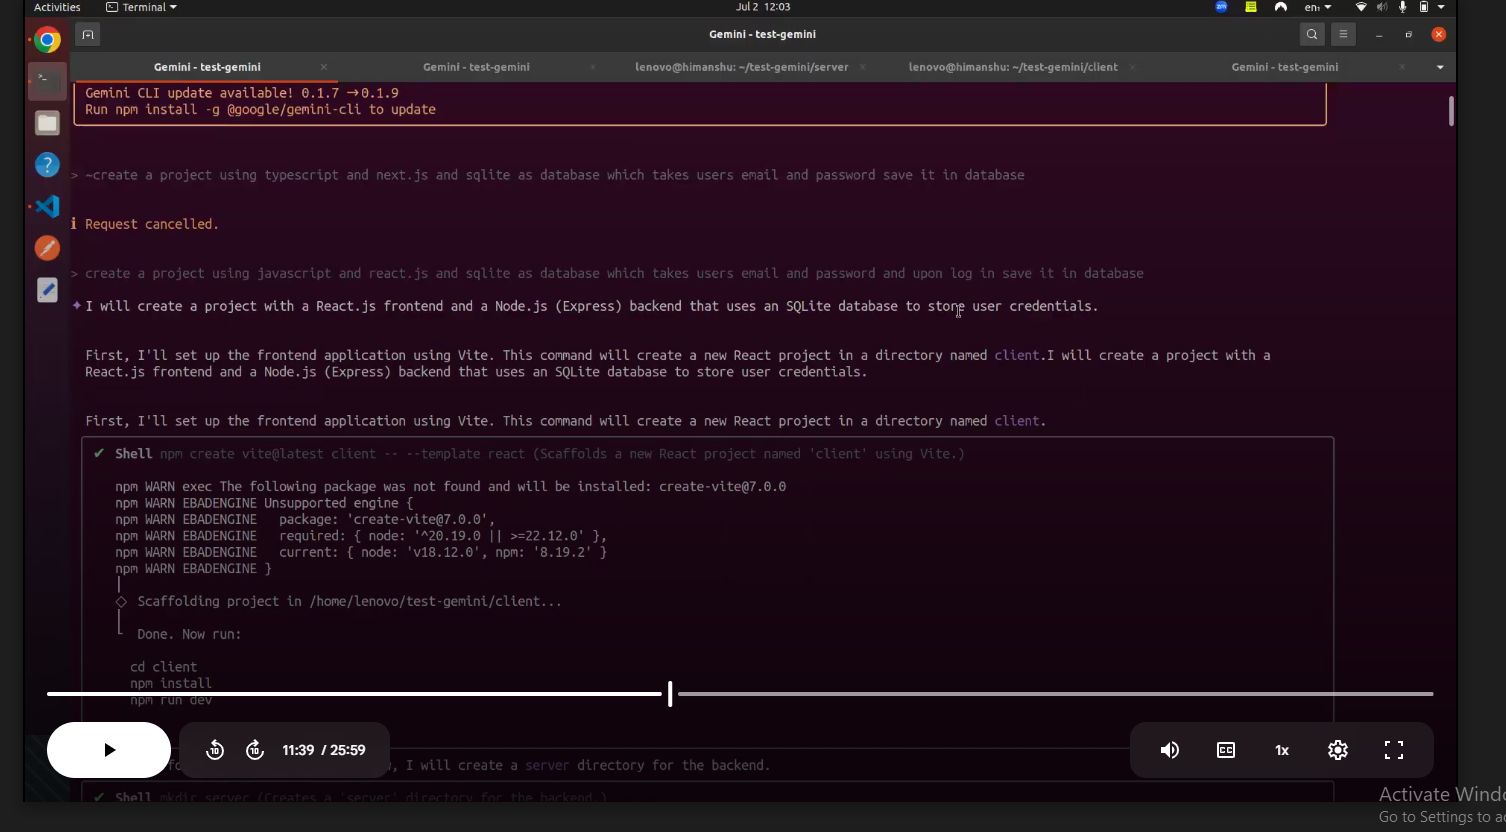This screenshot has height=832, width=1506.
Task: Click the cd client line
Action: pos(164,667)
